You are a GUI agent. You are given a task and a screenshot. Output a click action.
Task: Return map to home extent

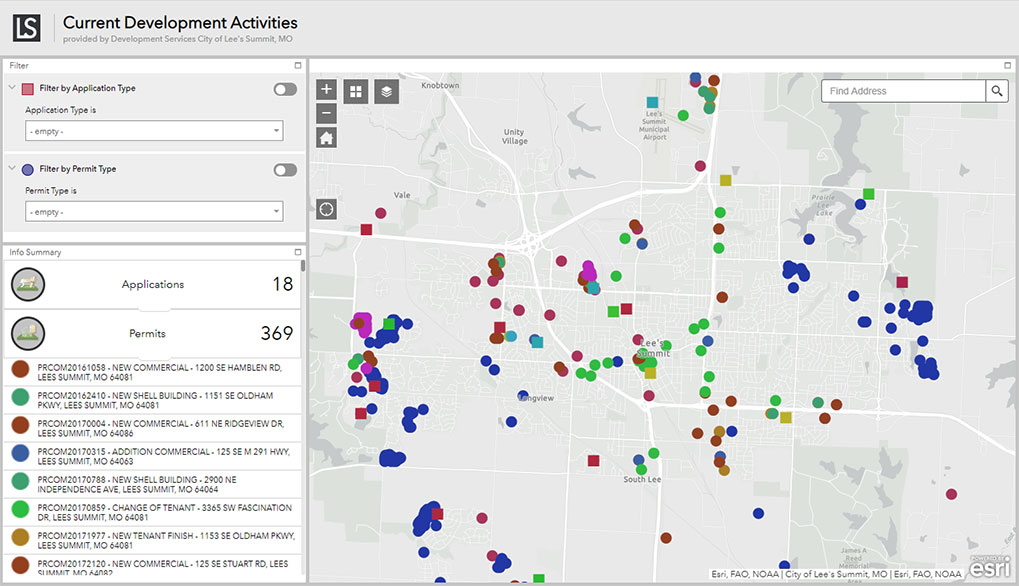[x=326, y=138]
